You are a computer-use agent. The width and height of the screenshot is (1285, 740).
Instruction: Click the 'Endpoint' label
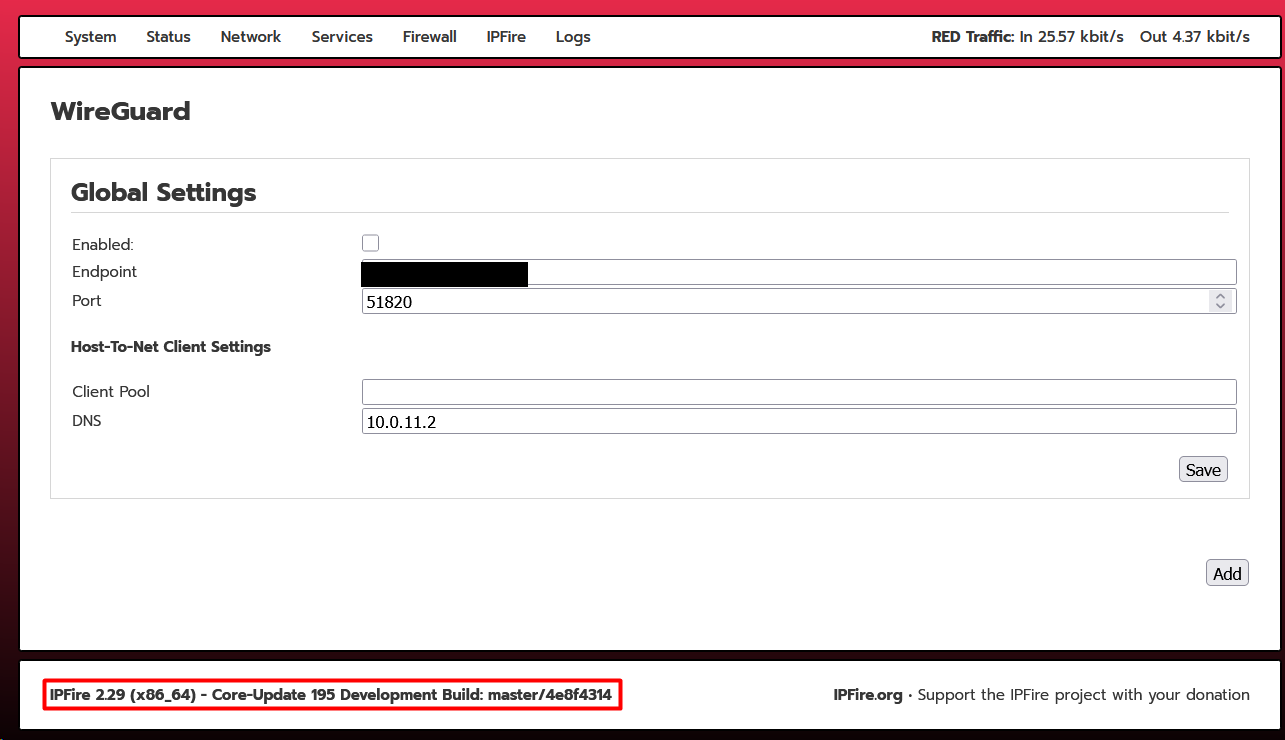105,272
